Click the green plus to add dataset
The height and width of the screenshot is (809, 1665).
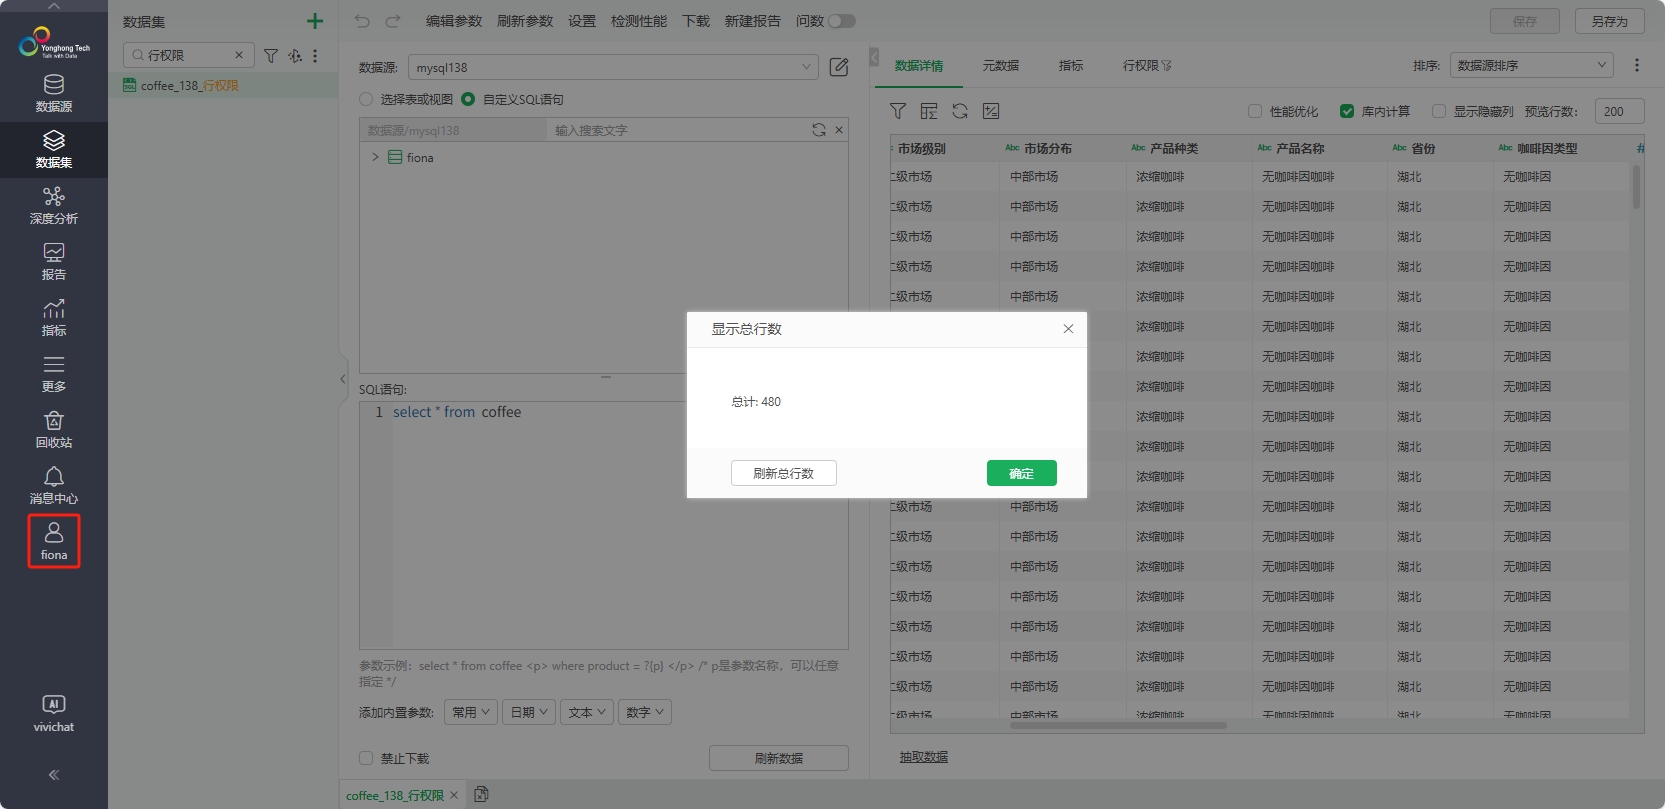(315, 21)
